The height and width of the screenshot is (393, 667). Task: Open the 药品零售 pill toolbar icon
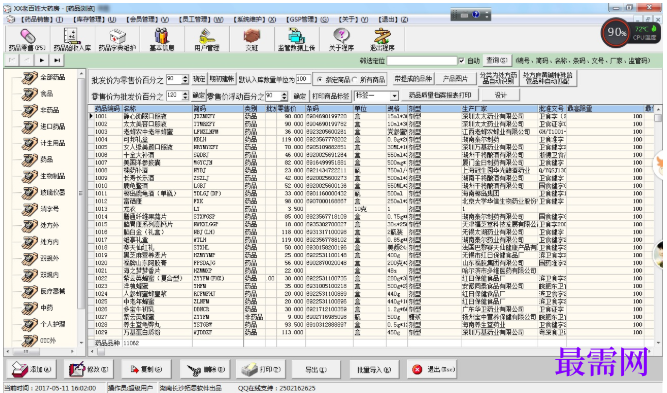click(27, 39)
